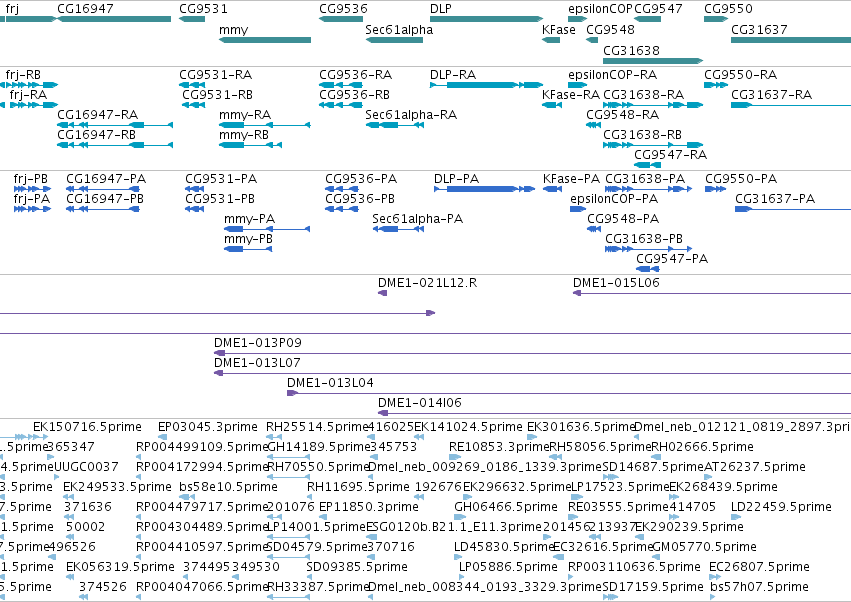851x602 pixels.
Task: Select the epsilonCOP-RA transcript
Action: [577, 85]
